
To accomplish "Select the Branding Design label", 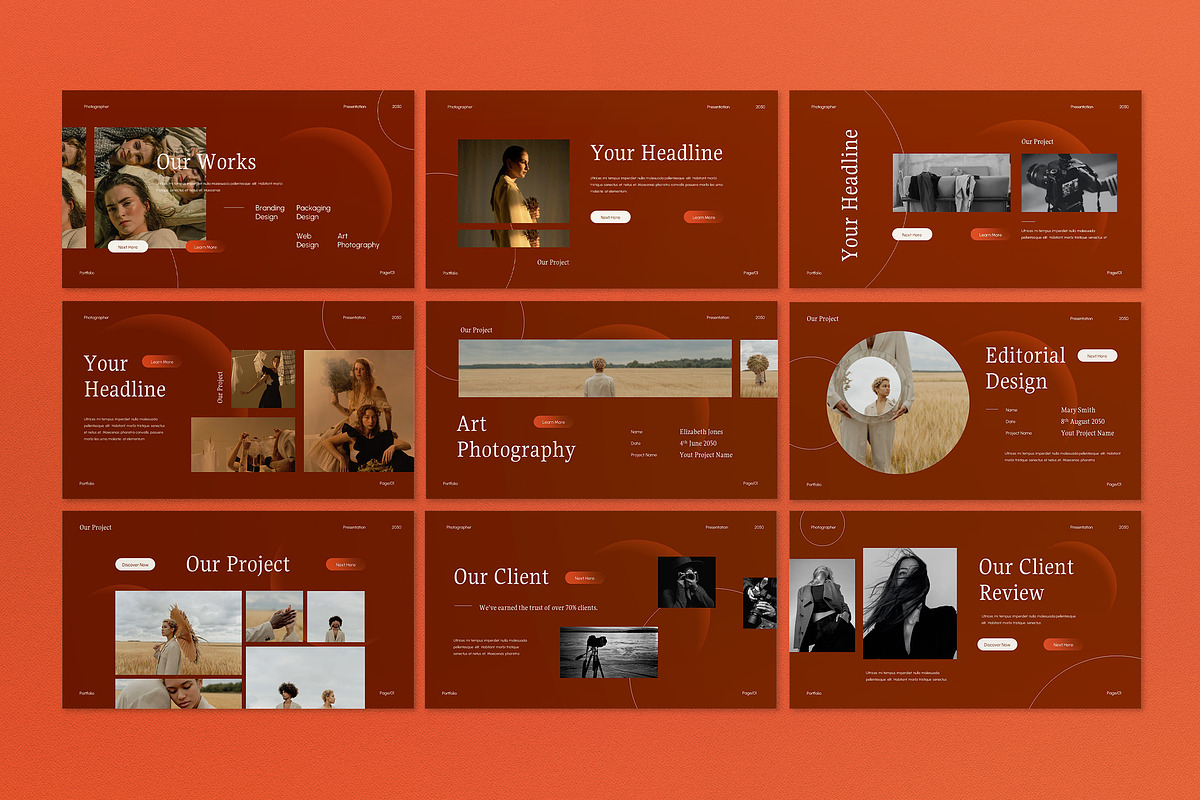I will click(x=268, y=212).
